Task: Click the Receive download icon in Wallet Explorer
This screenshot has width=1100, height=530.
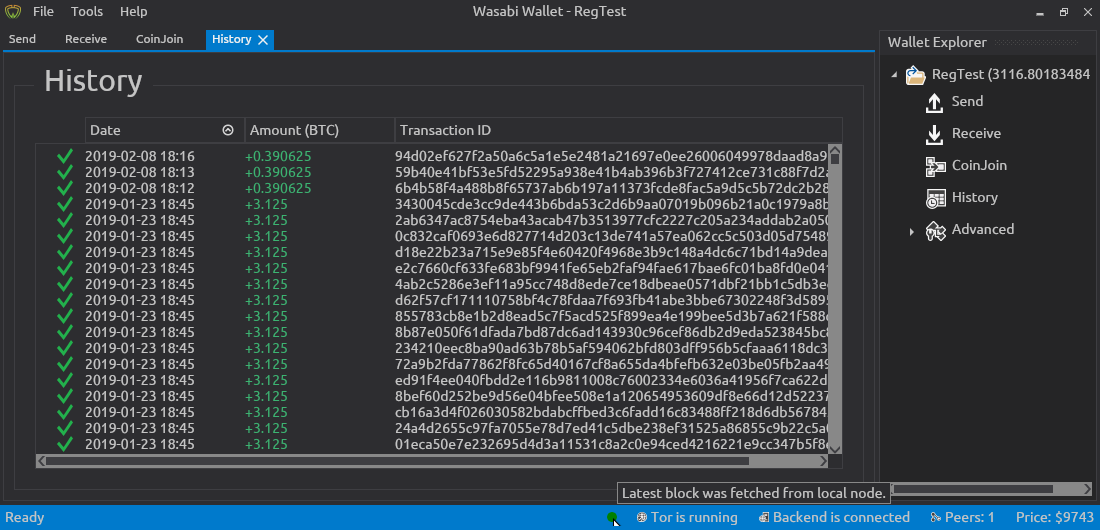Action: tap(934, 134)
